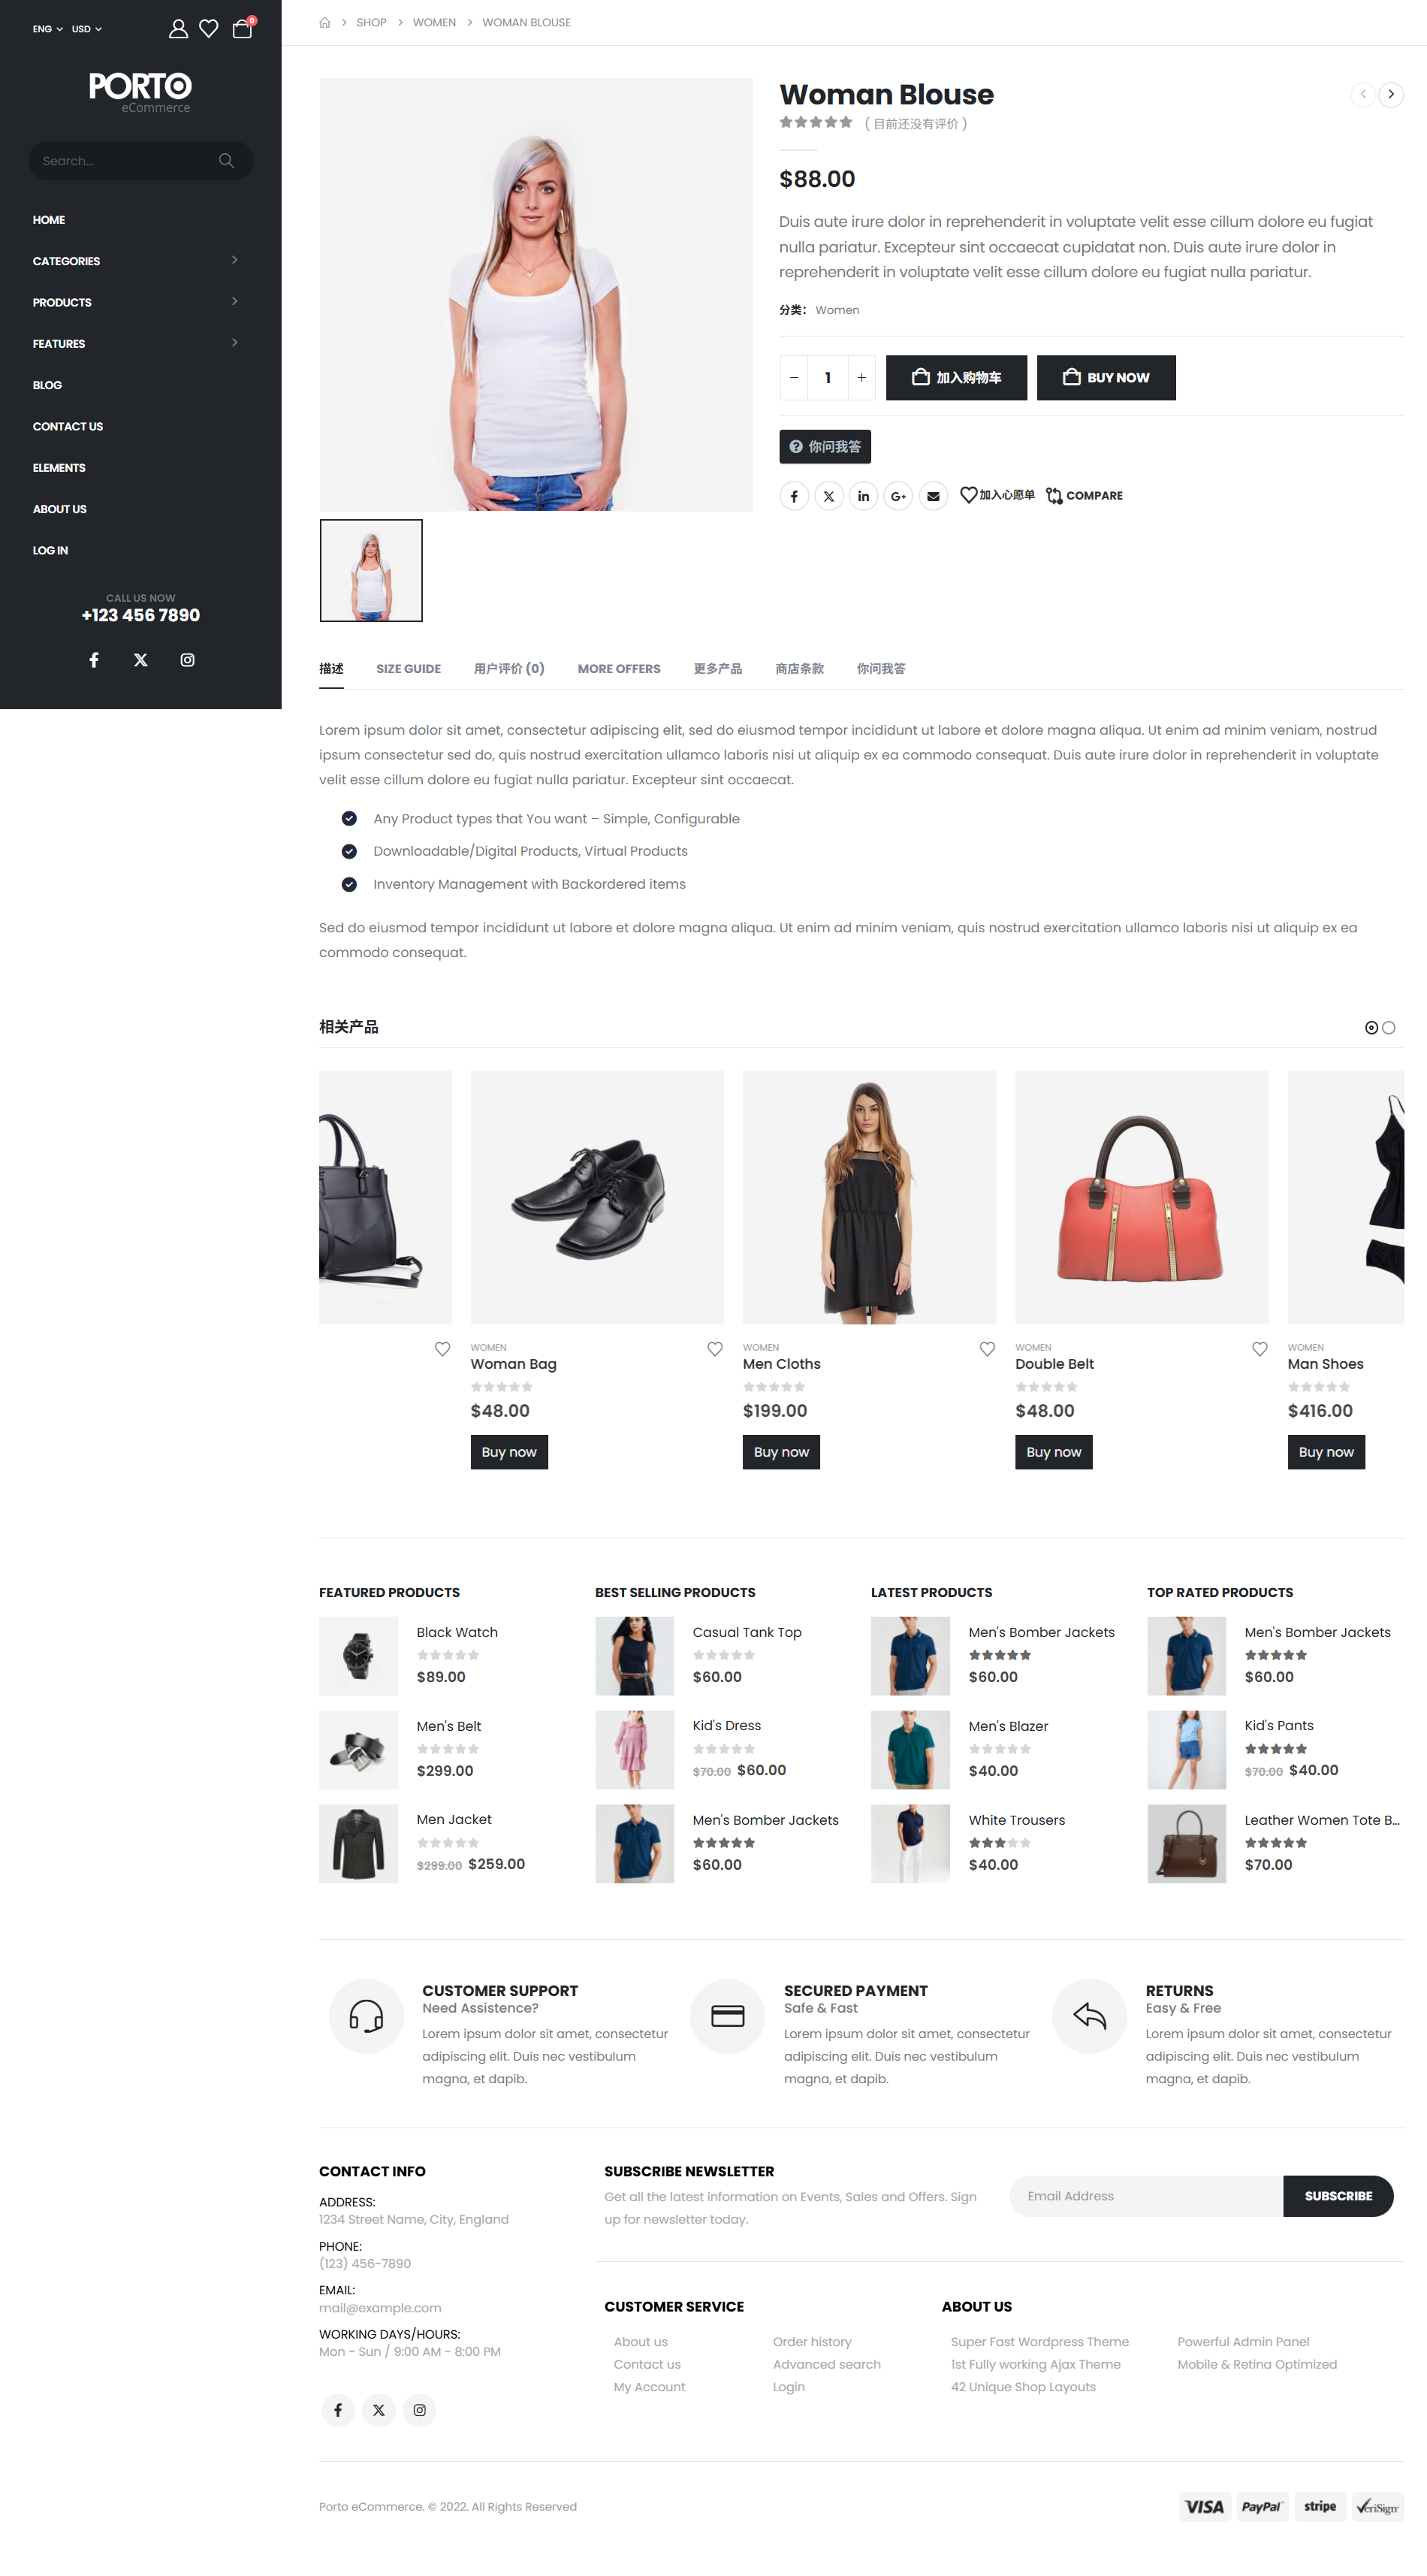
Task: Share product via LinkedIn icon
Action: tap(863, 496)
